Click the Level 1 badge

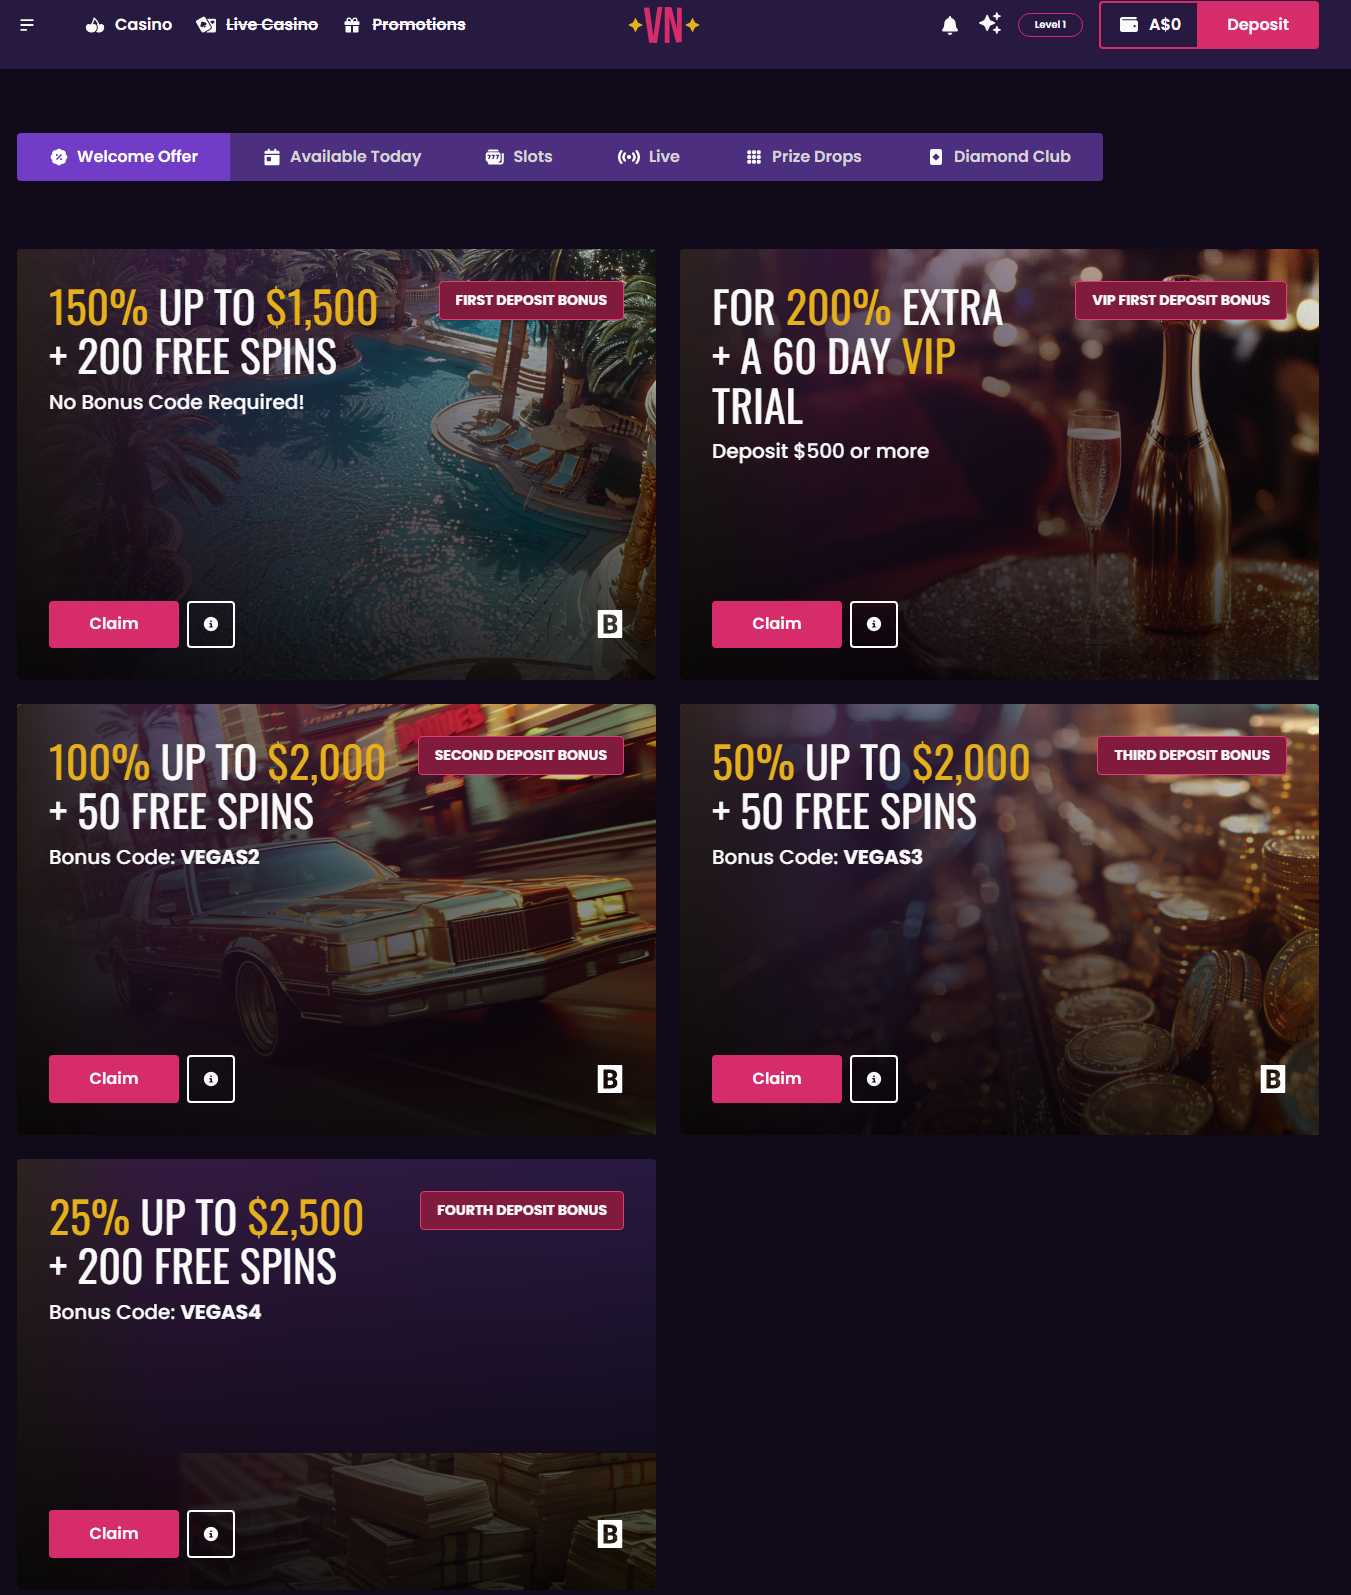pyautogui.click(x=1050, y=25)
